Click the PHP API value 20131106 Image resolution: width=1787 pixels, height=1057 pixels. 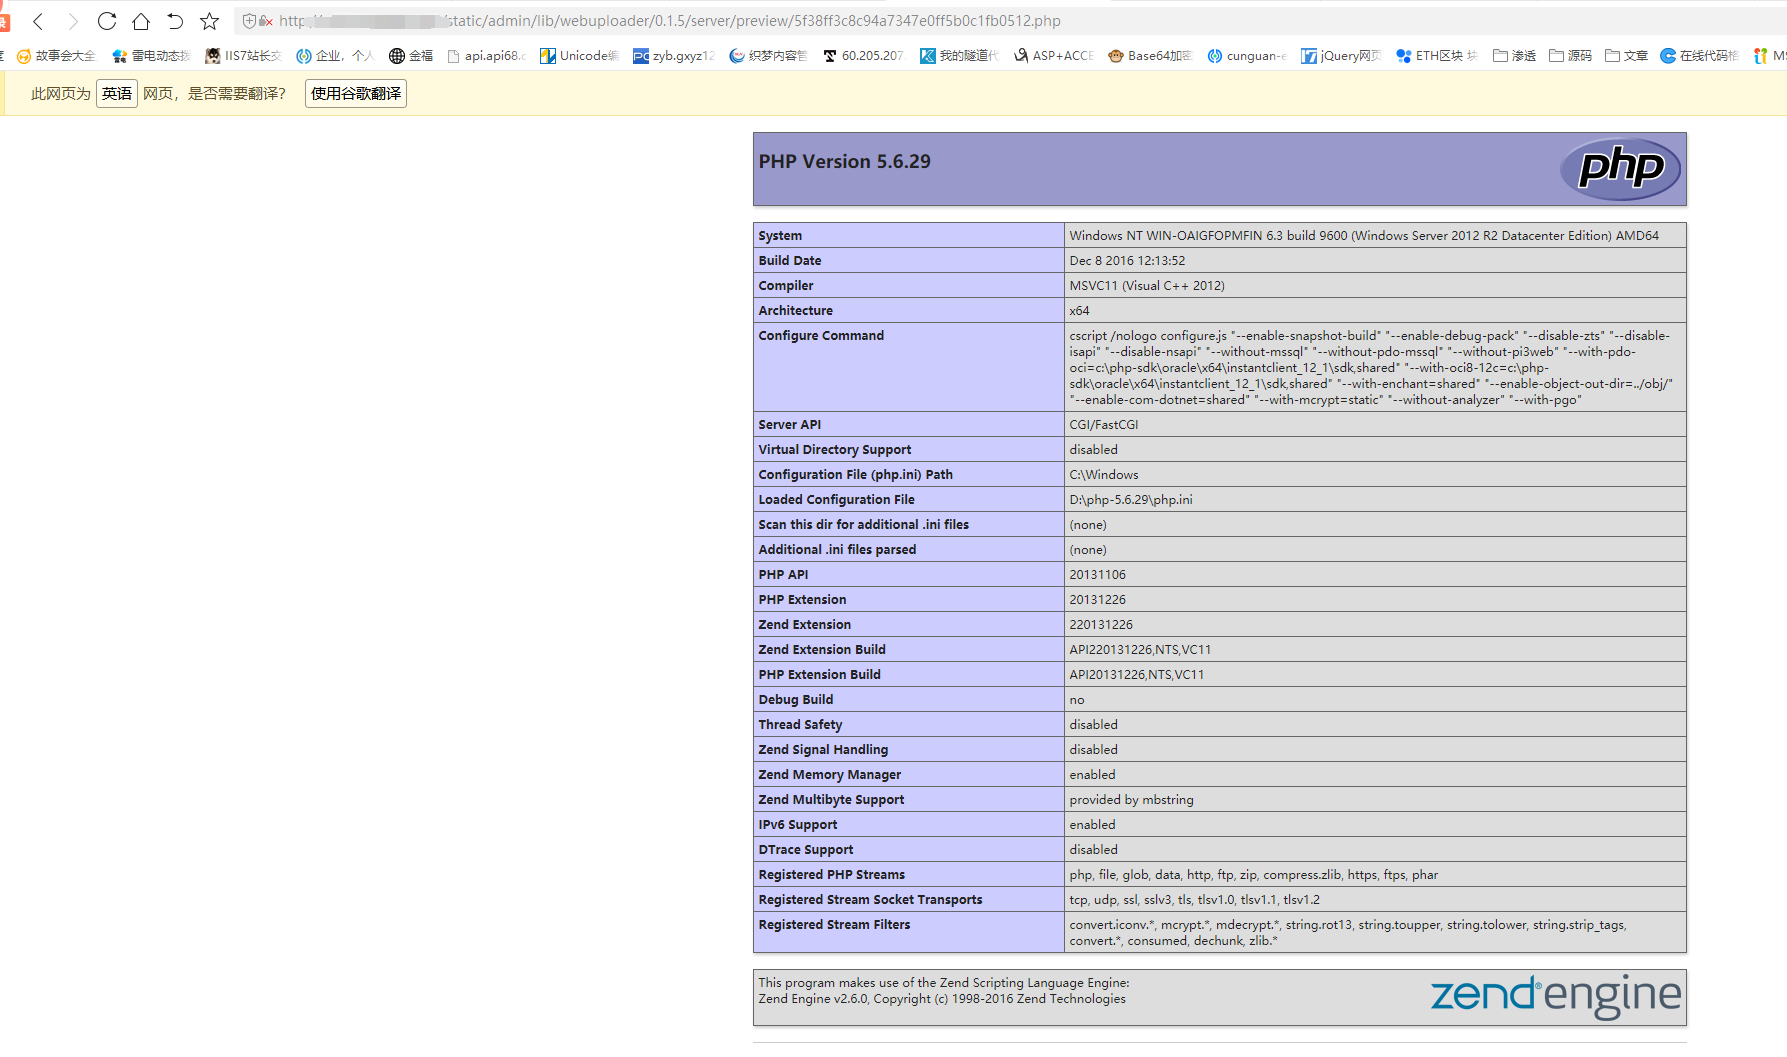[x=1097, y=575]
